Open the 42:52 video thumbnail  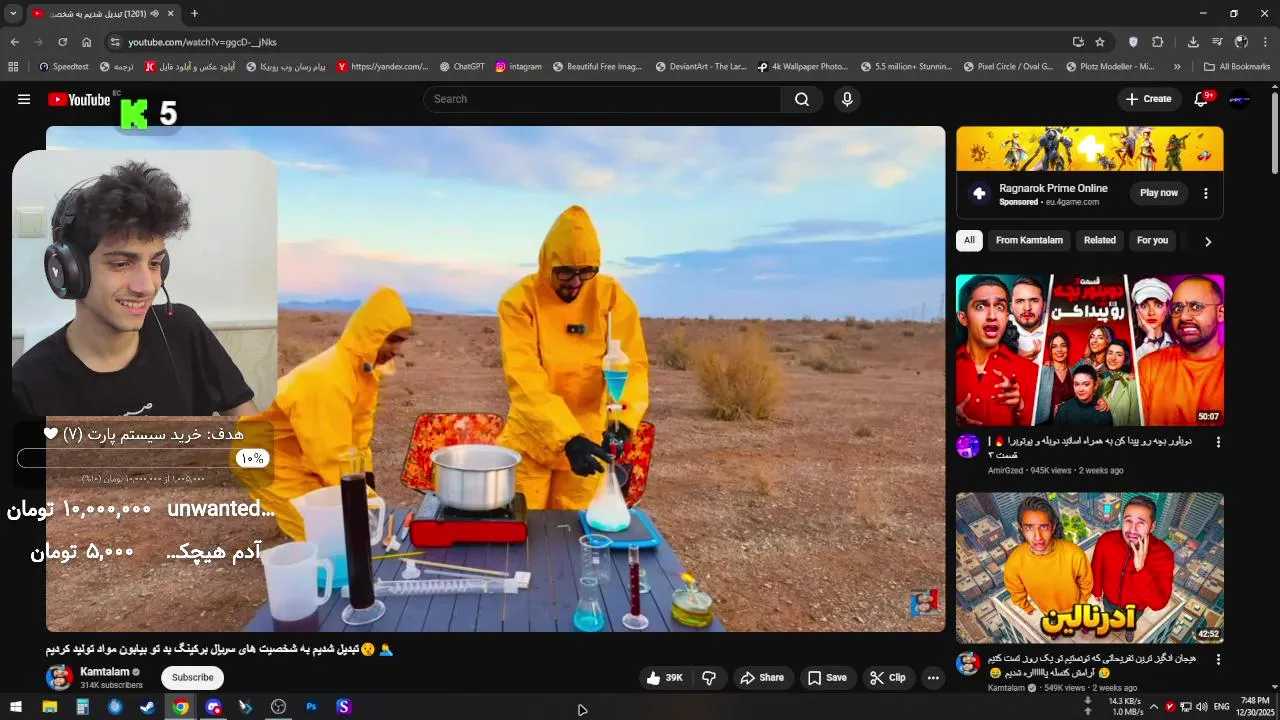pyautogui.click(x=1090, y=567)
